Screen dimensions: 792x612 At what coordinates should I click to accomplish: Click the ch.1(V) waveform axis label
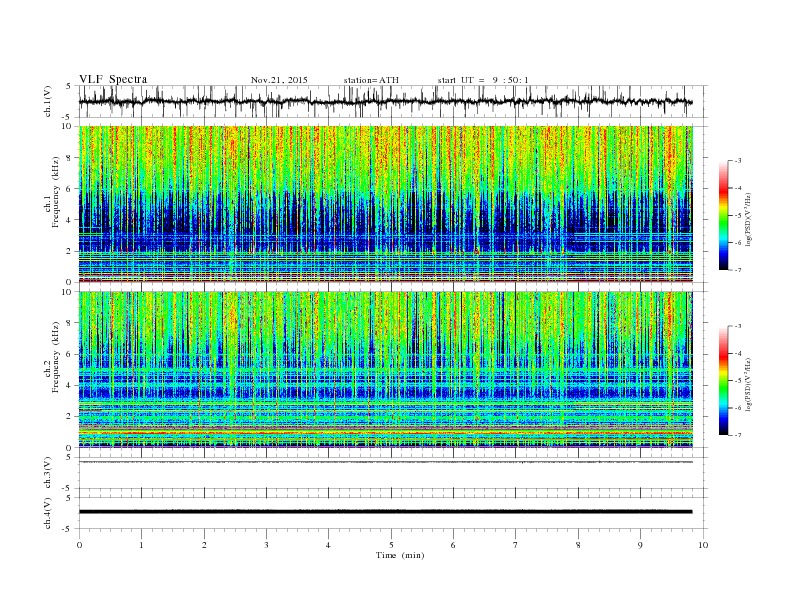point(48,101)
